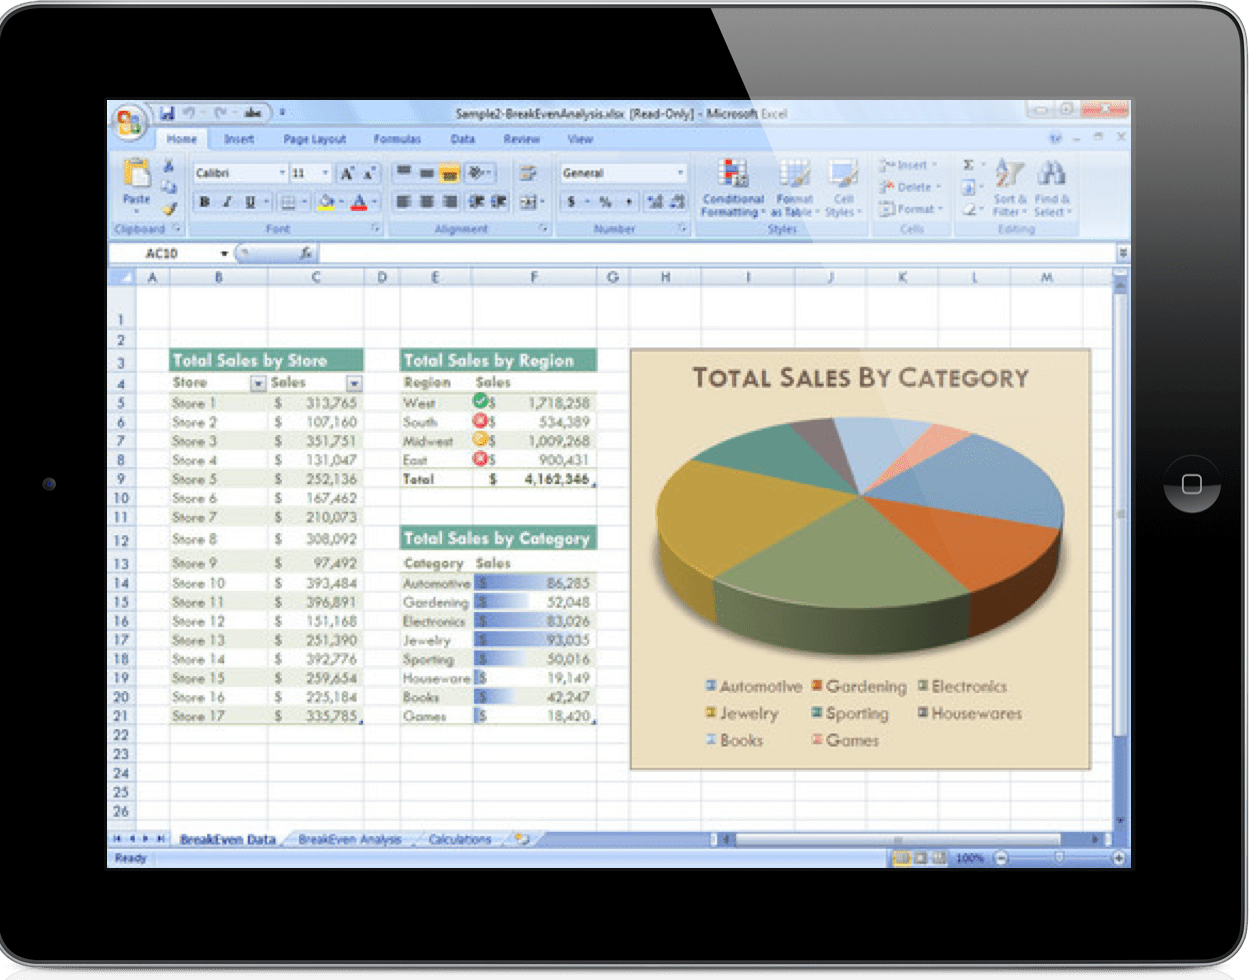Screen dimensions: 1249x980
Task: Switch to the Page Layout ribbon tab
Action: tap(314, 140)
